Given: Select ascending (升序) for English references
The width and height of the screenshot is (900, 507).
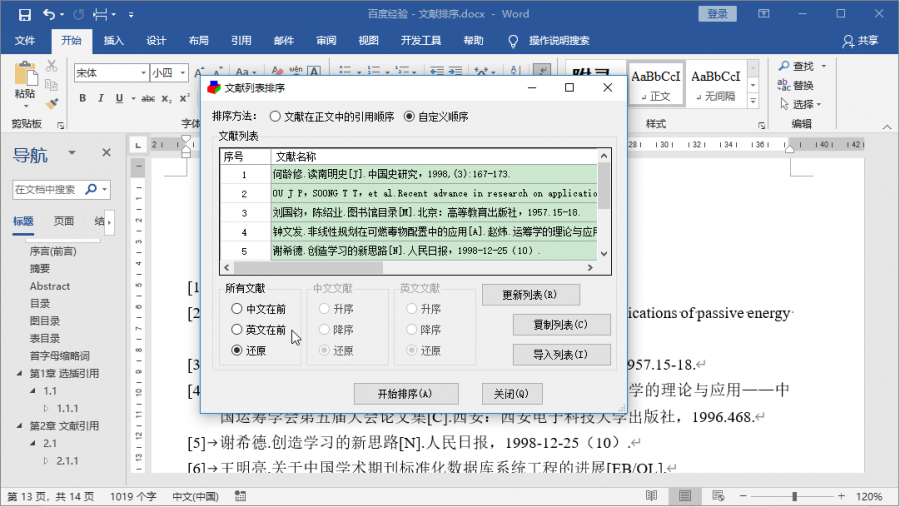Looking at the screenshot, I should tap(412, 309).
